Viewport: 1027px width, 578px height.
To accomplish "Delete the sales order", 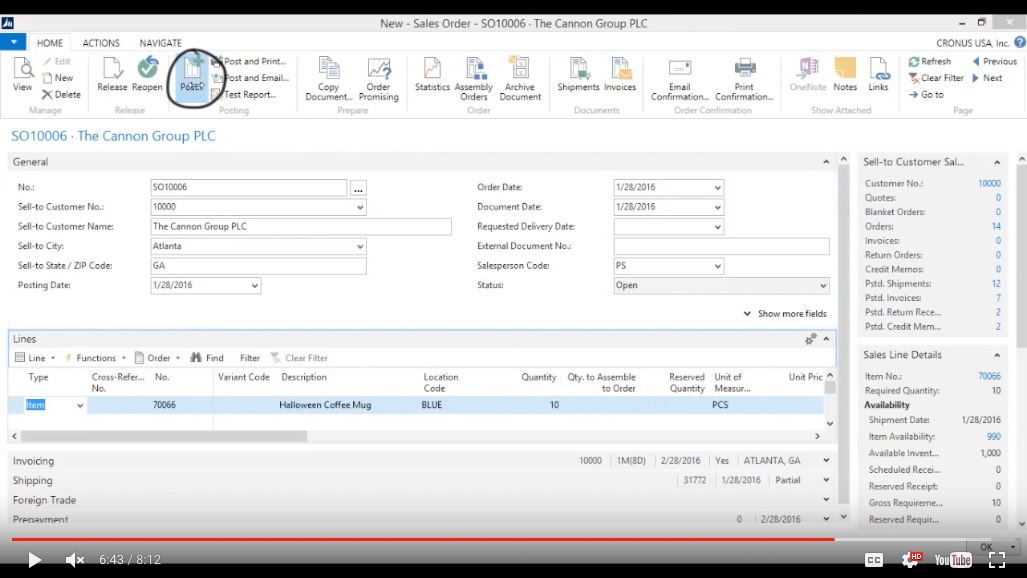I will tap(62, 94).
